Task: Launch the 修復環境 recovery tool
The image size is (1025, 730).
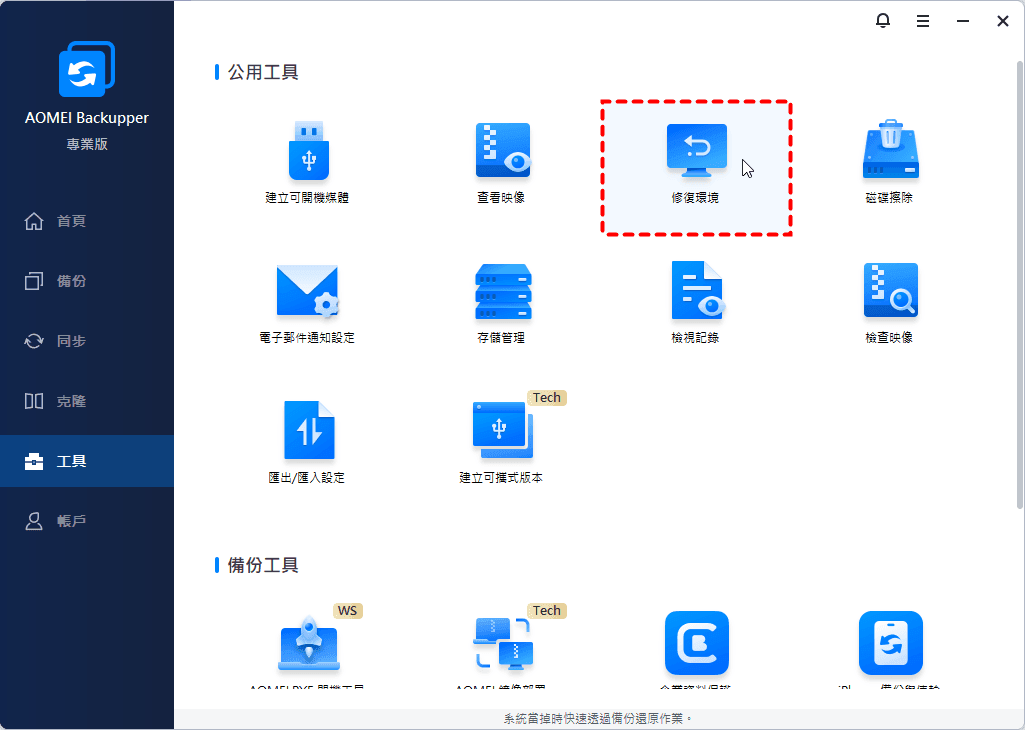Action: (x=696, y=152)
